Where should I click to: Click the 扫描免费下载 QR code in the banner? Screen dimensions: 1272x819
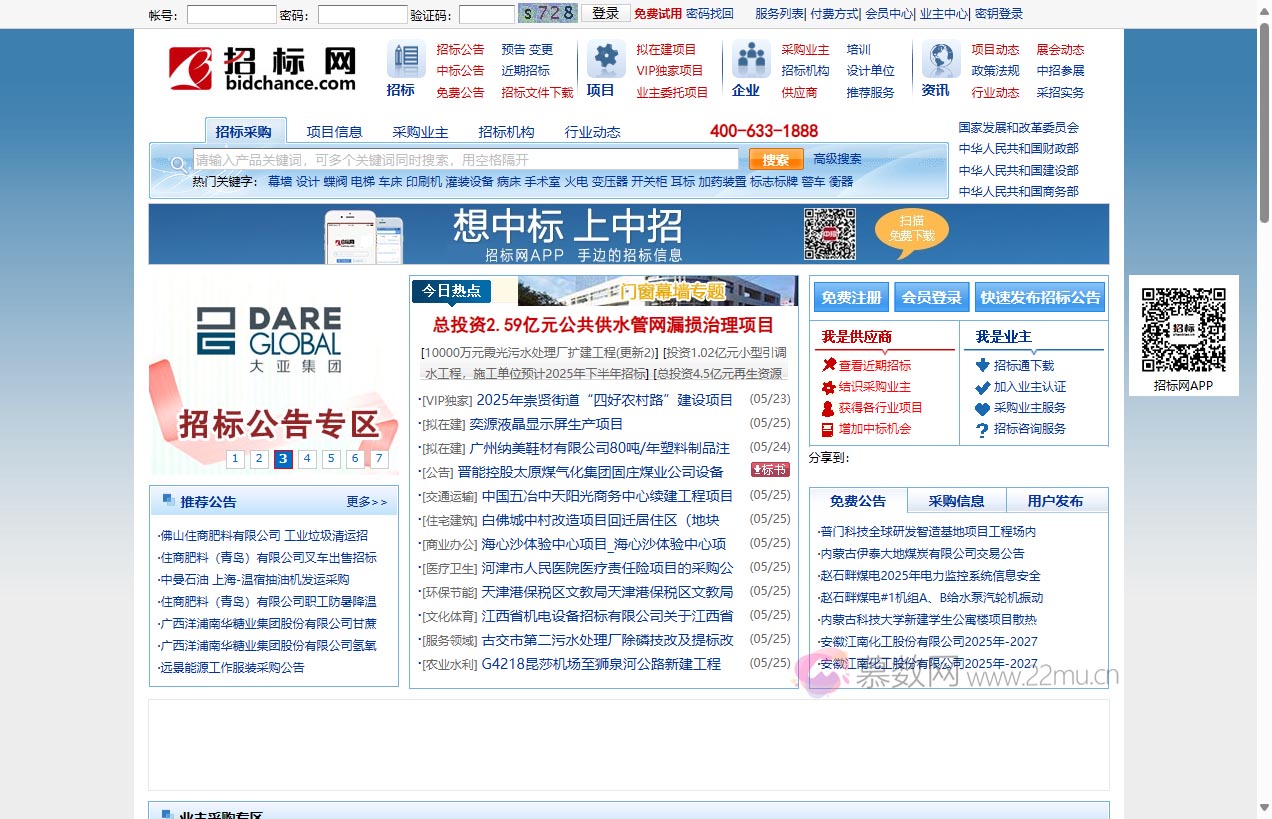[x=831, y=233]
